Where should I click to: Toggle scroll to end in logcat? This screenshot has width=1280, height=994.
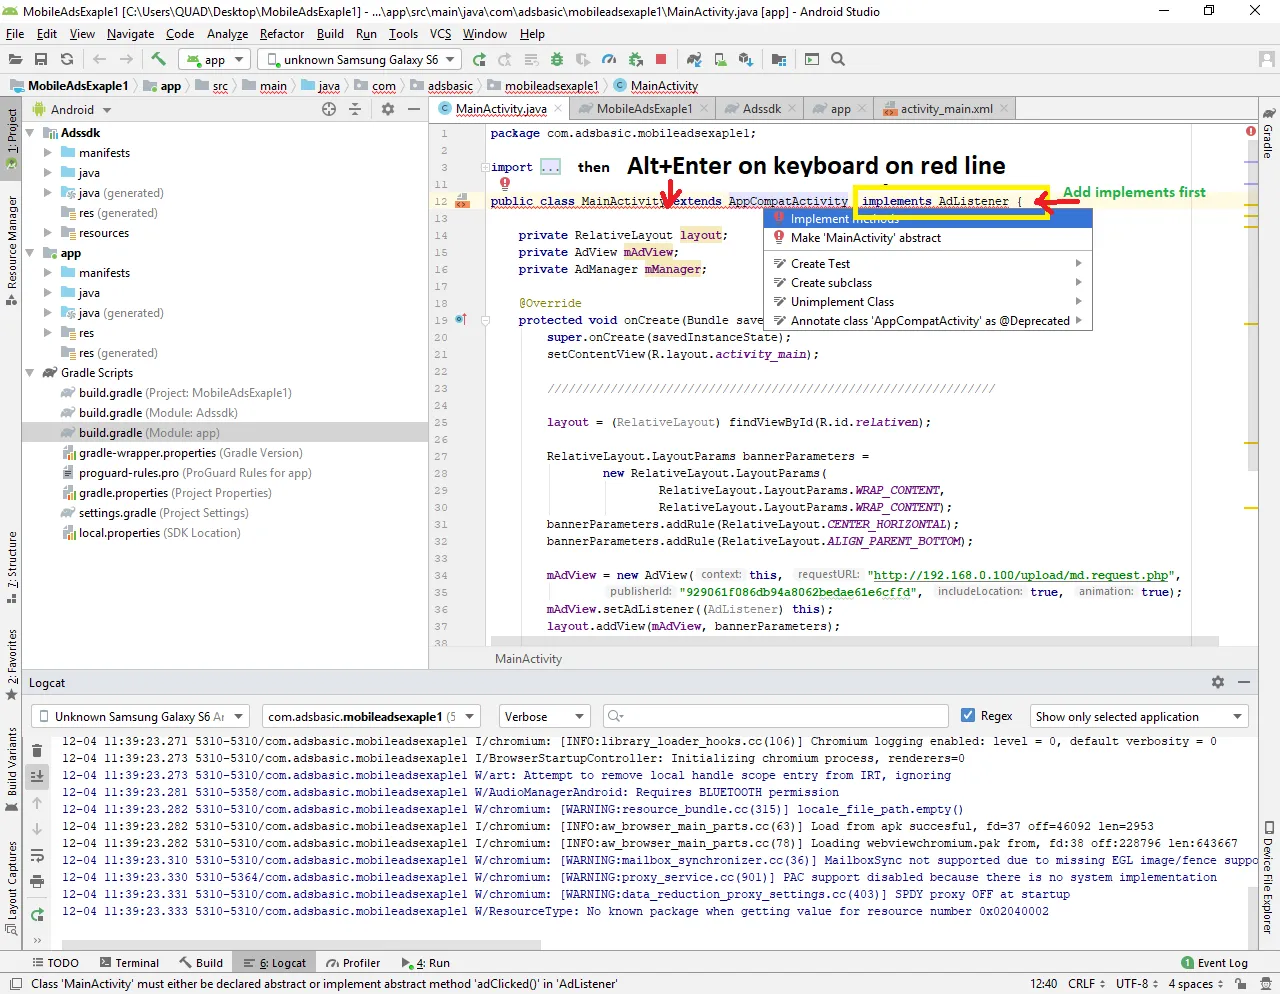pos(37,776)
